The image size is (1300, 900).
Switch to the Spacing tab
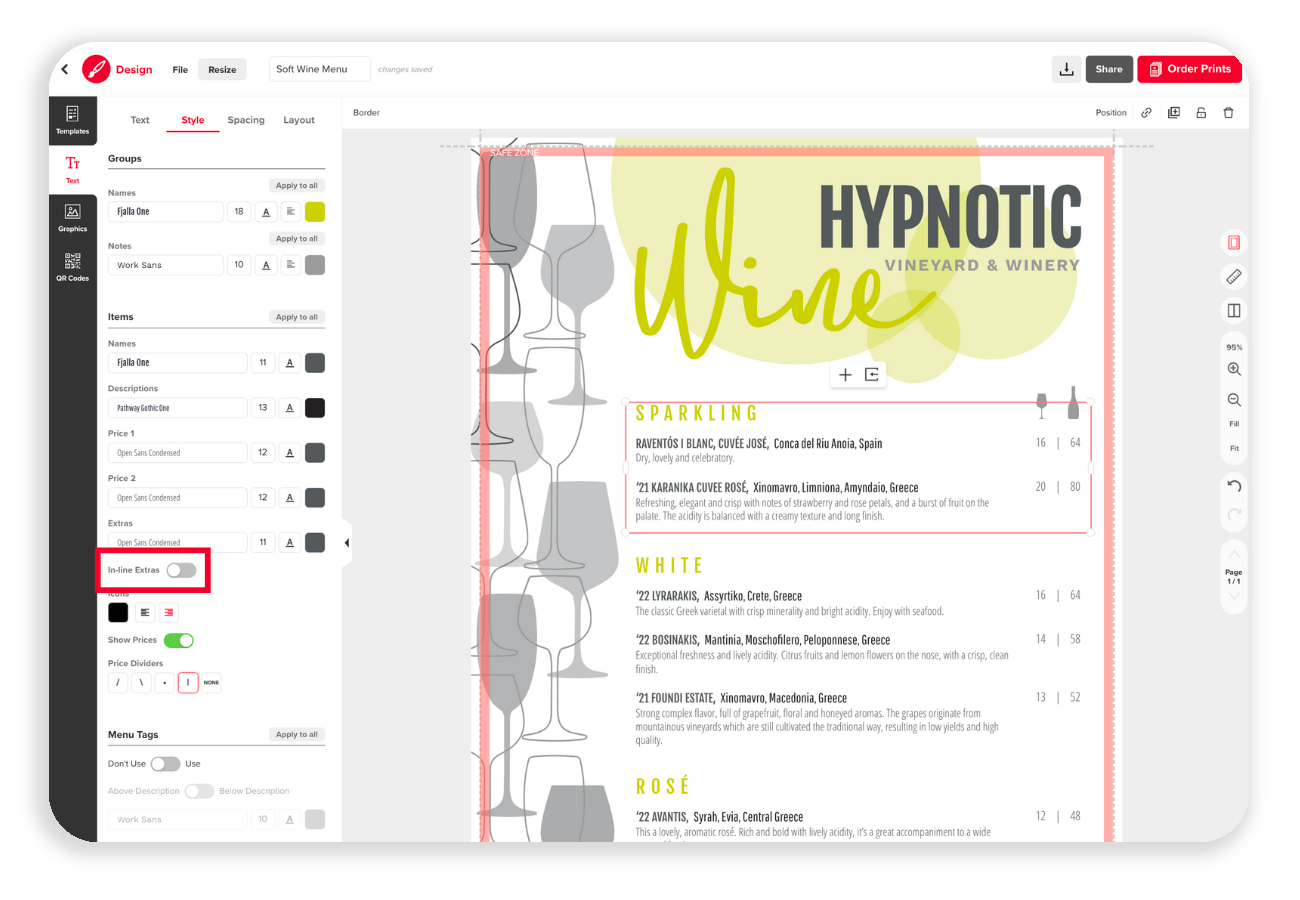click(246, 120)
